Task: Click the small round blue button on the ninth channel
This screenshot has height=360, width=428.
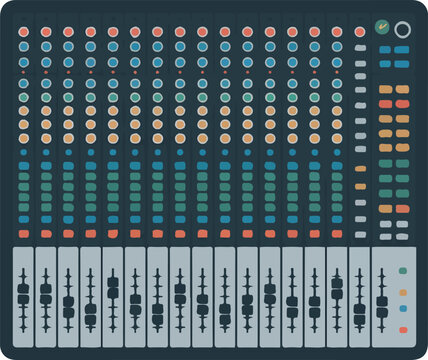Action: (202, 152)
